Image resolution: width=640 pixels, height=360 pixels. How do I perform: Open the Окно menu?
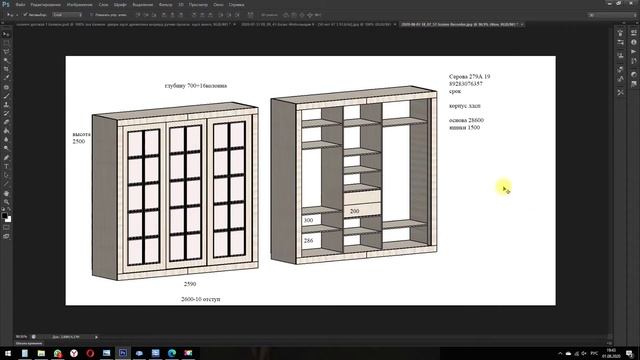218,4
